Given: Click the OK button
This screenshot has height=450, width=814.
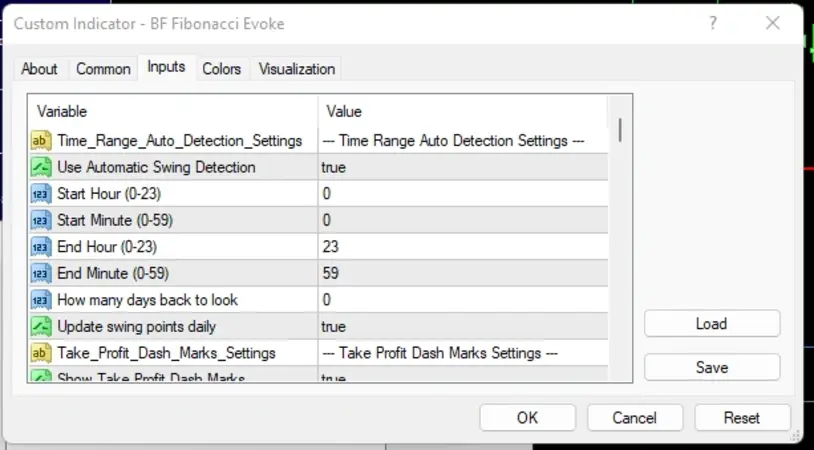Looking at the screenshot, I should (x=527, y=418).
